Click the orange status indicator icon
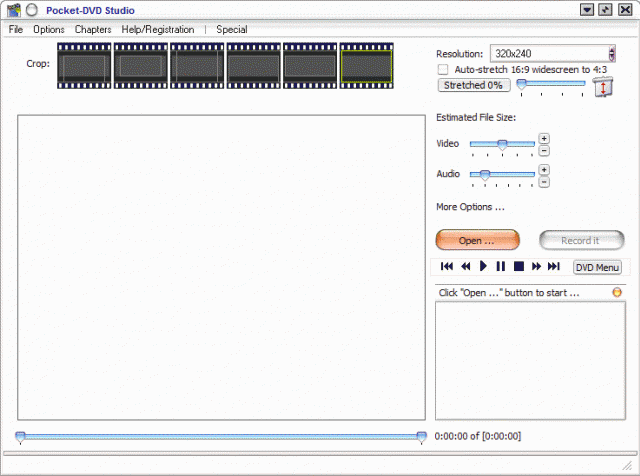This screenshot has width=640, height=476. (x=617, y=292)
